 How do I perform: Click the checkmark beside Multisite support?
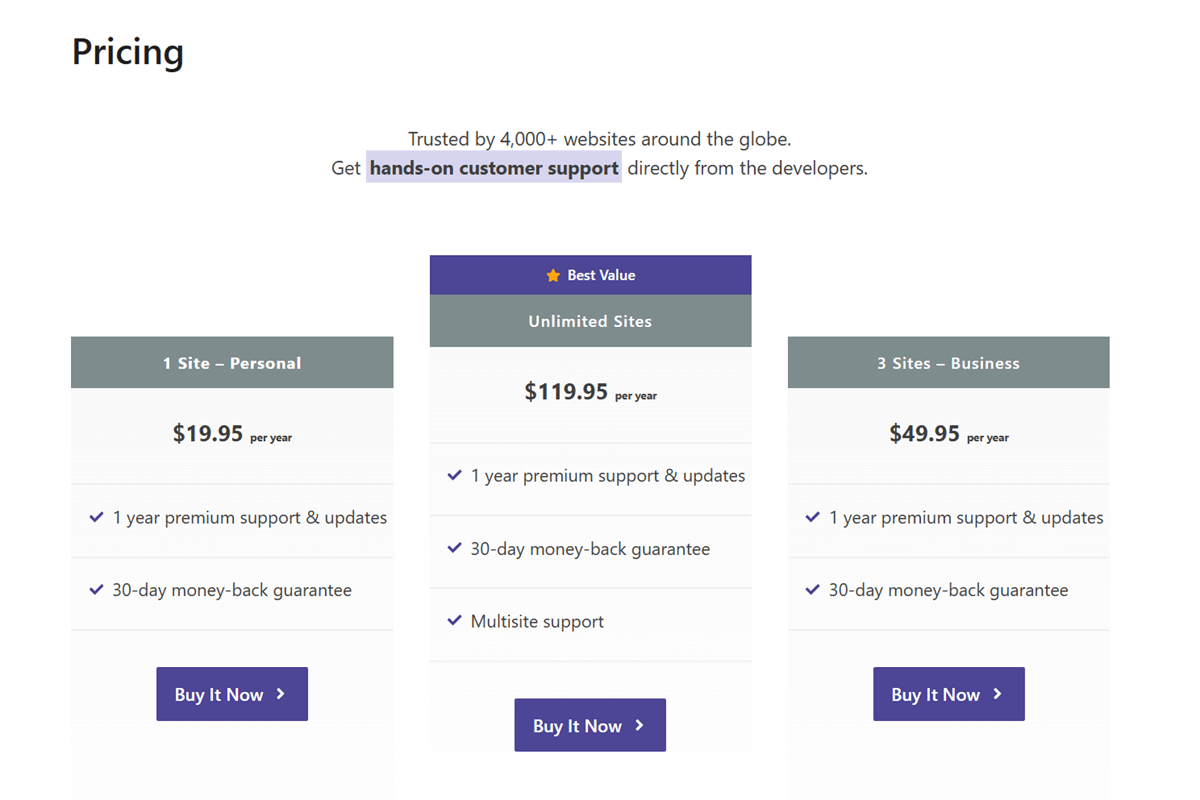456,620
